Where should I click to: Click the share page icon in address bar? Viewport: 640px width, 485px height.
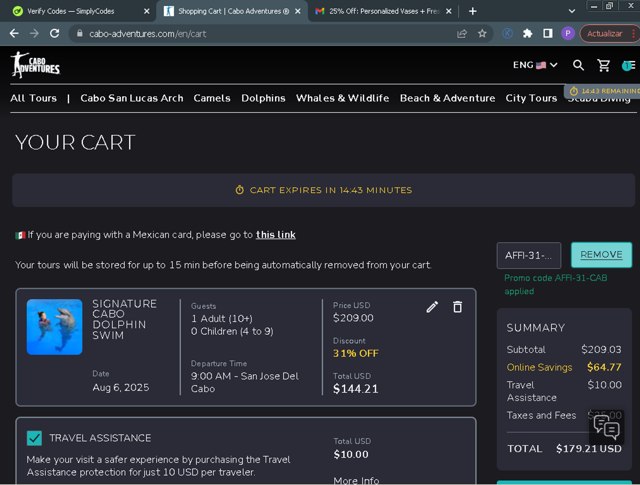coord(462,33)
